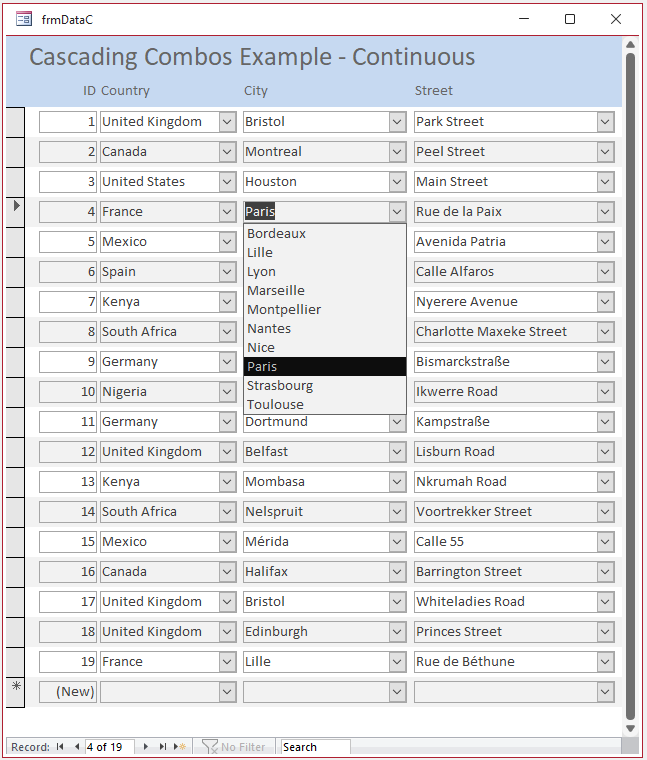Click the current record number field
Screen dimensions: 647x760
[x=110, y=747]
